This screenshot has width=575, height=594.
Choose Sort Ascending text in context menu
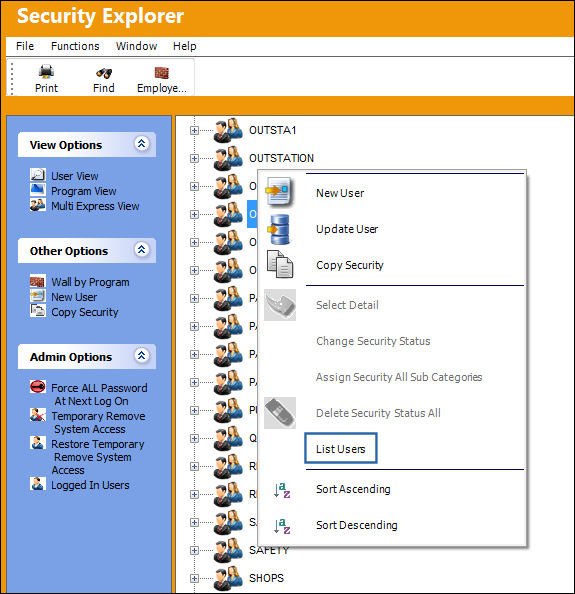tap(353, 489)
